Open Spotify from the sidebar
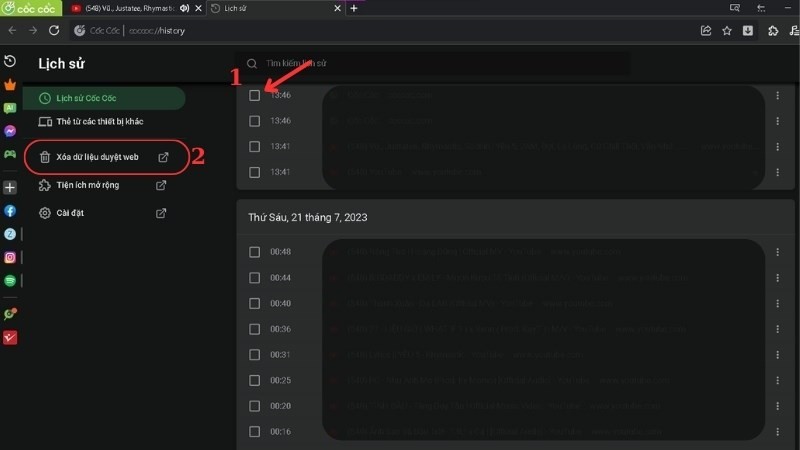800x450 pixels. [x=10, y=281]
